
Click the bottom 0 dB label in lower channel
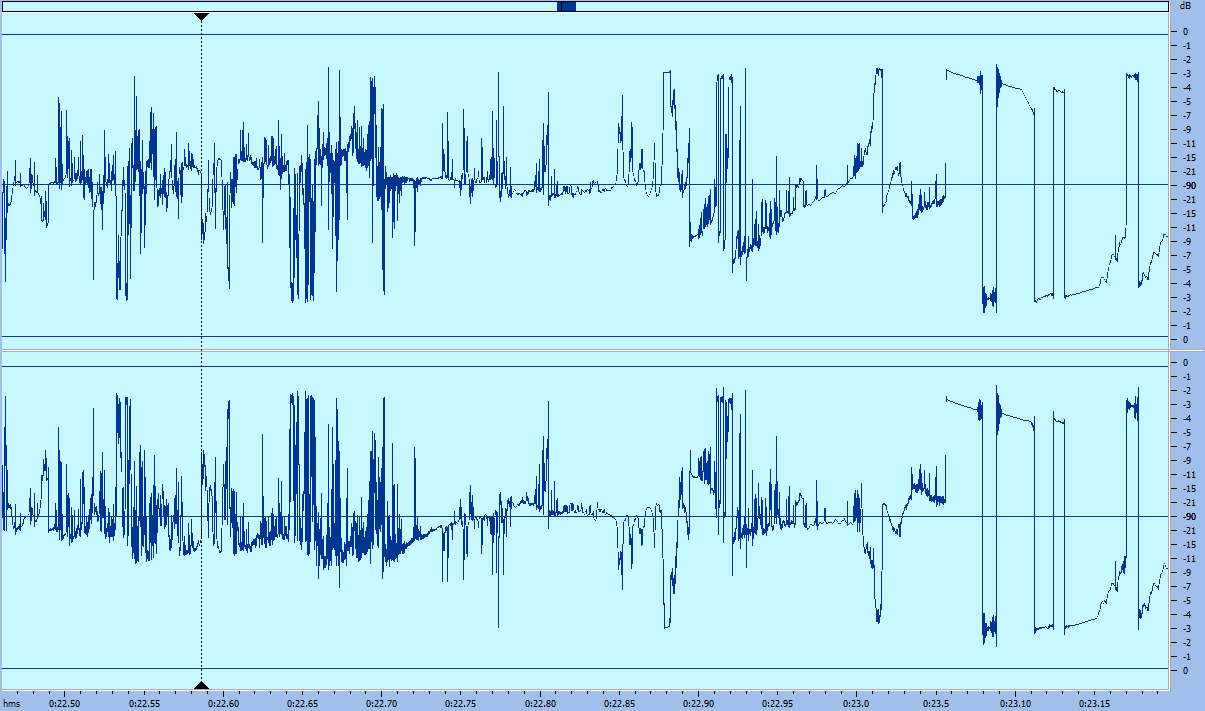pos(1186,670)
